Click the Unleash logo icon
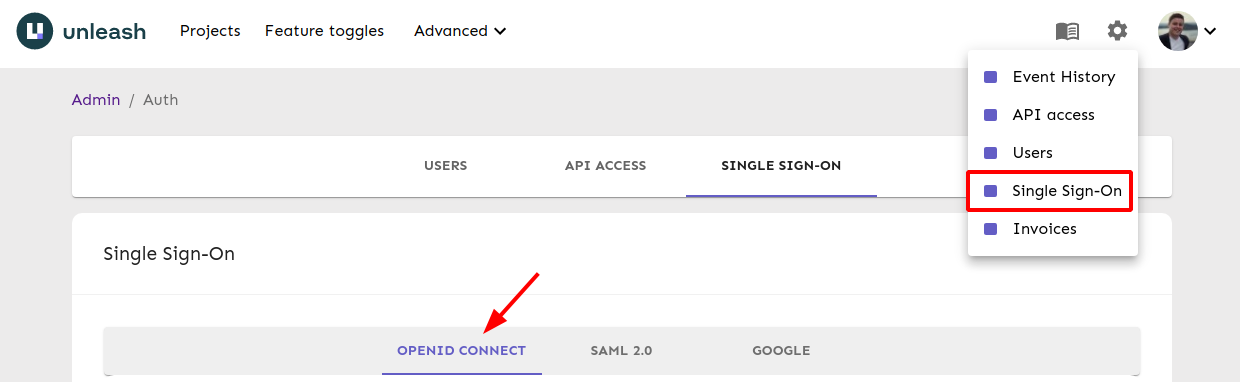This screenshot has height=382, width=1240. click(34, 31)
